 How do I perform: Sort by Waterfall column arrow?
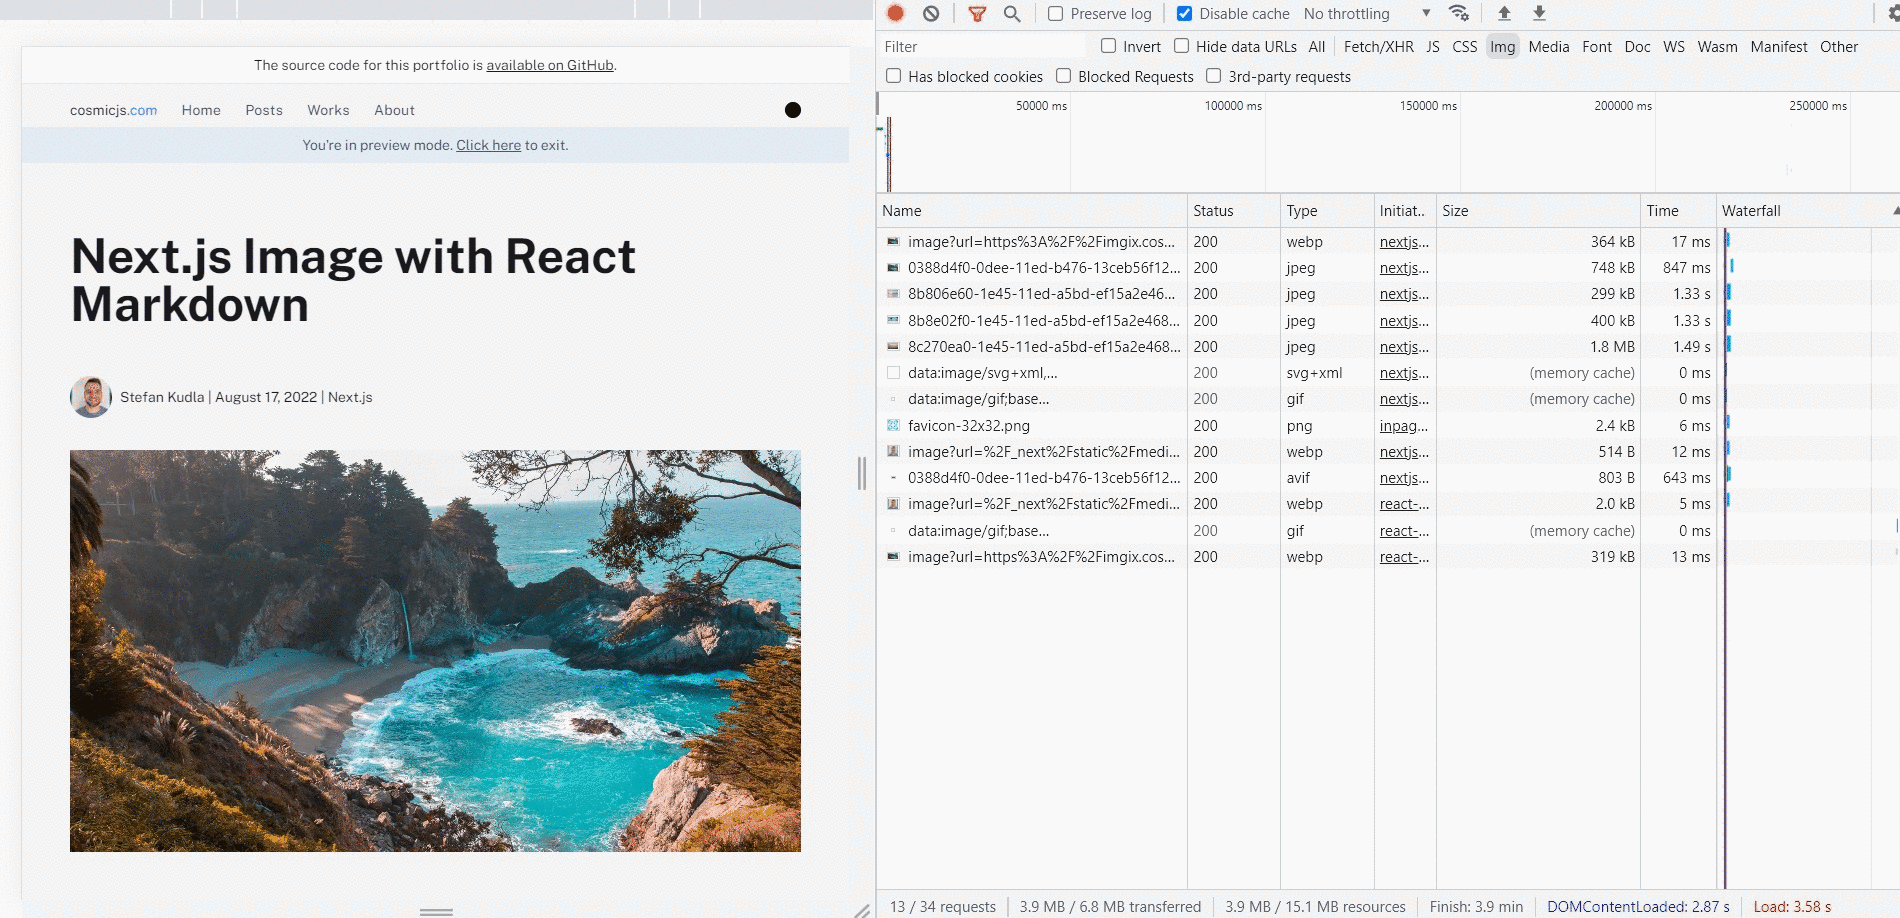click(1895, 211)
